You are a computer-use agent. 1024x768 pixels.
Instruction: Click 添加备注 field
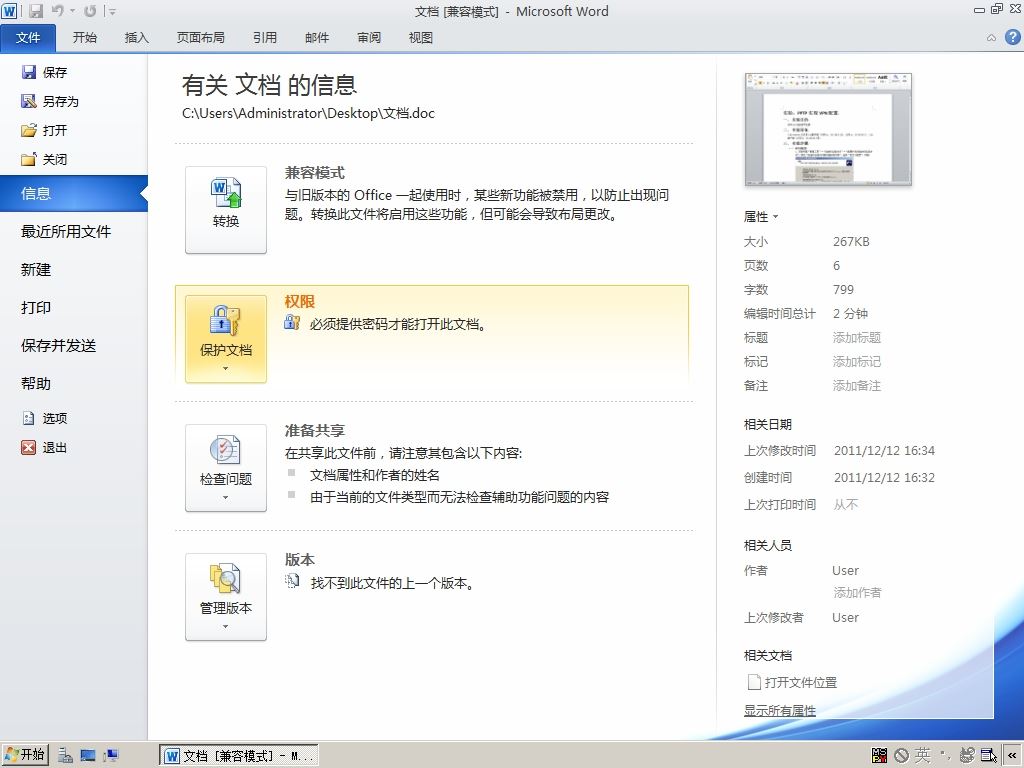(x=857, y=386)
